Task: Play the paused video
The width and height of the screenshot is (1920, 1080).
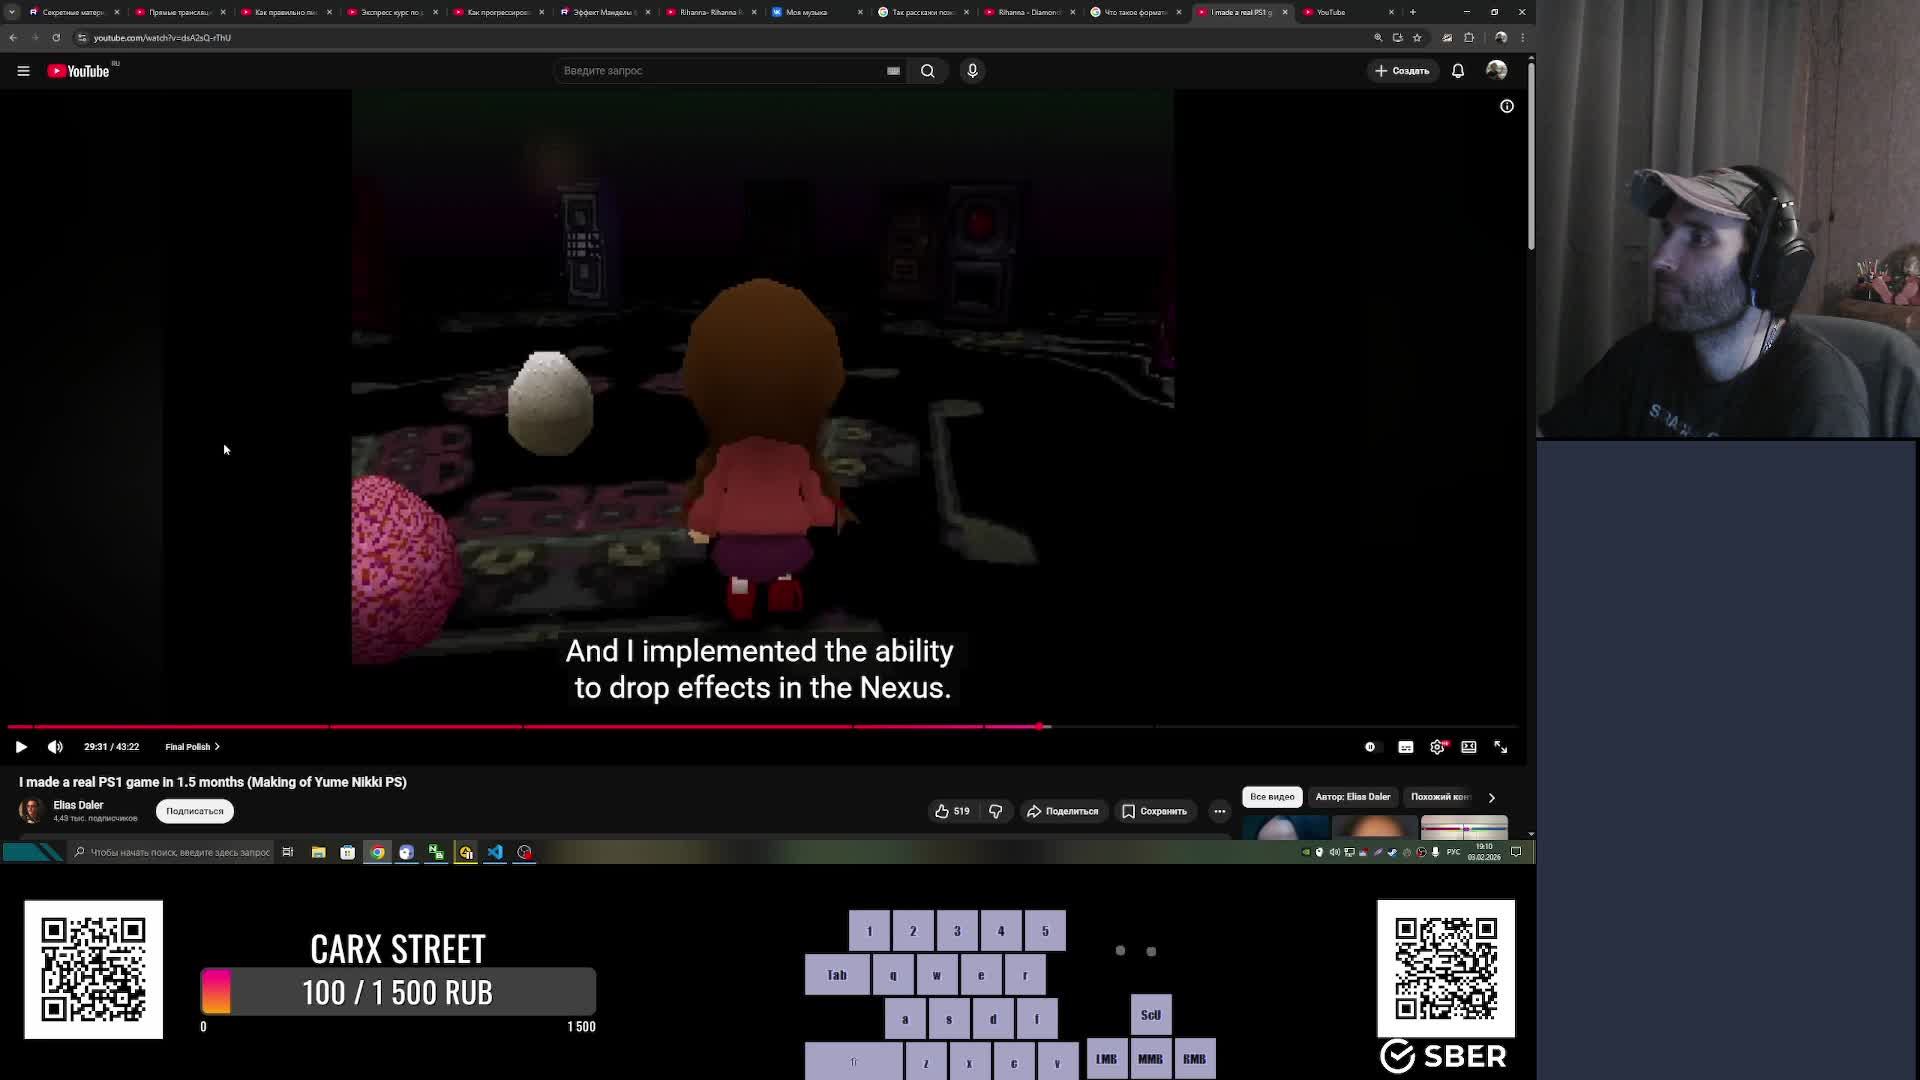Action: [21, 747]
